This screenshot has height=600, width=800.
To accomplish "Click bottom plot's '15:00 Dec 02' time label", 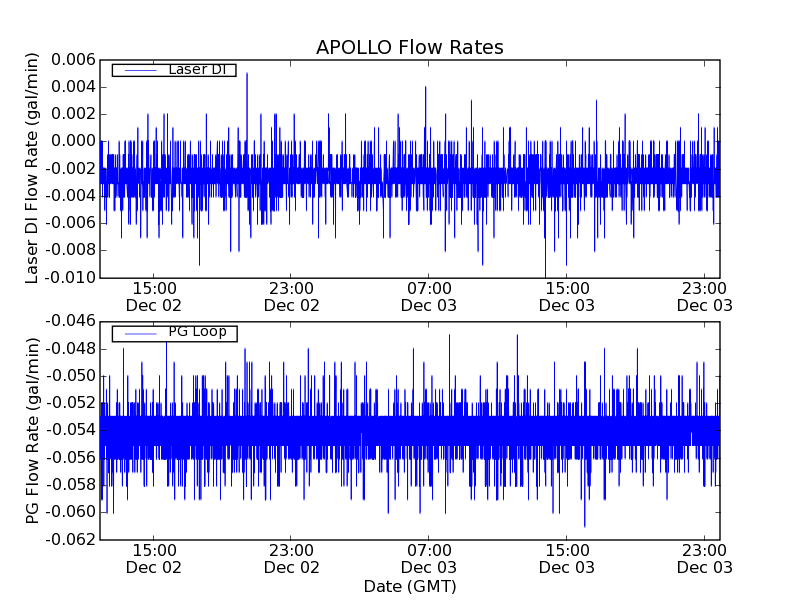I will [x=154, y=559].
